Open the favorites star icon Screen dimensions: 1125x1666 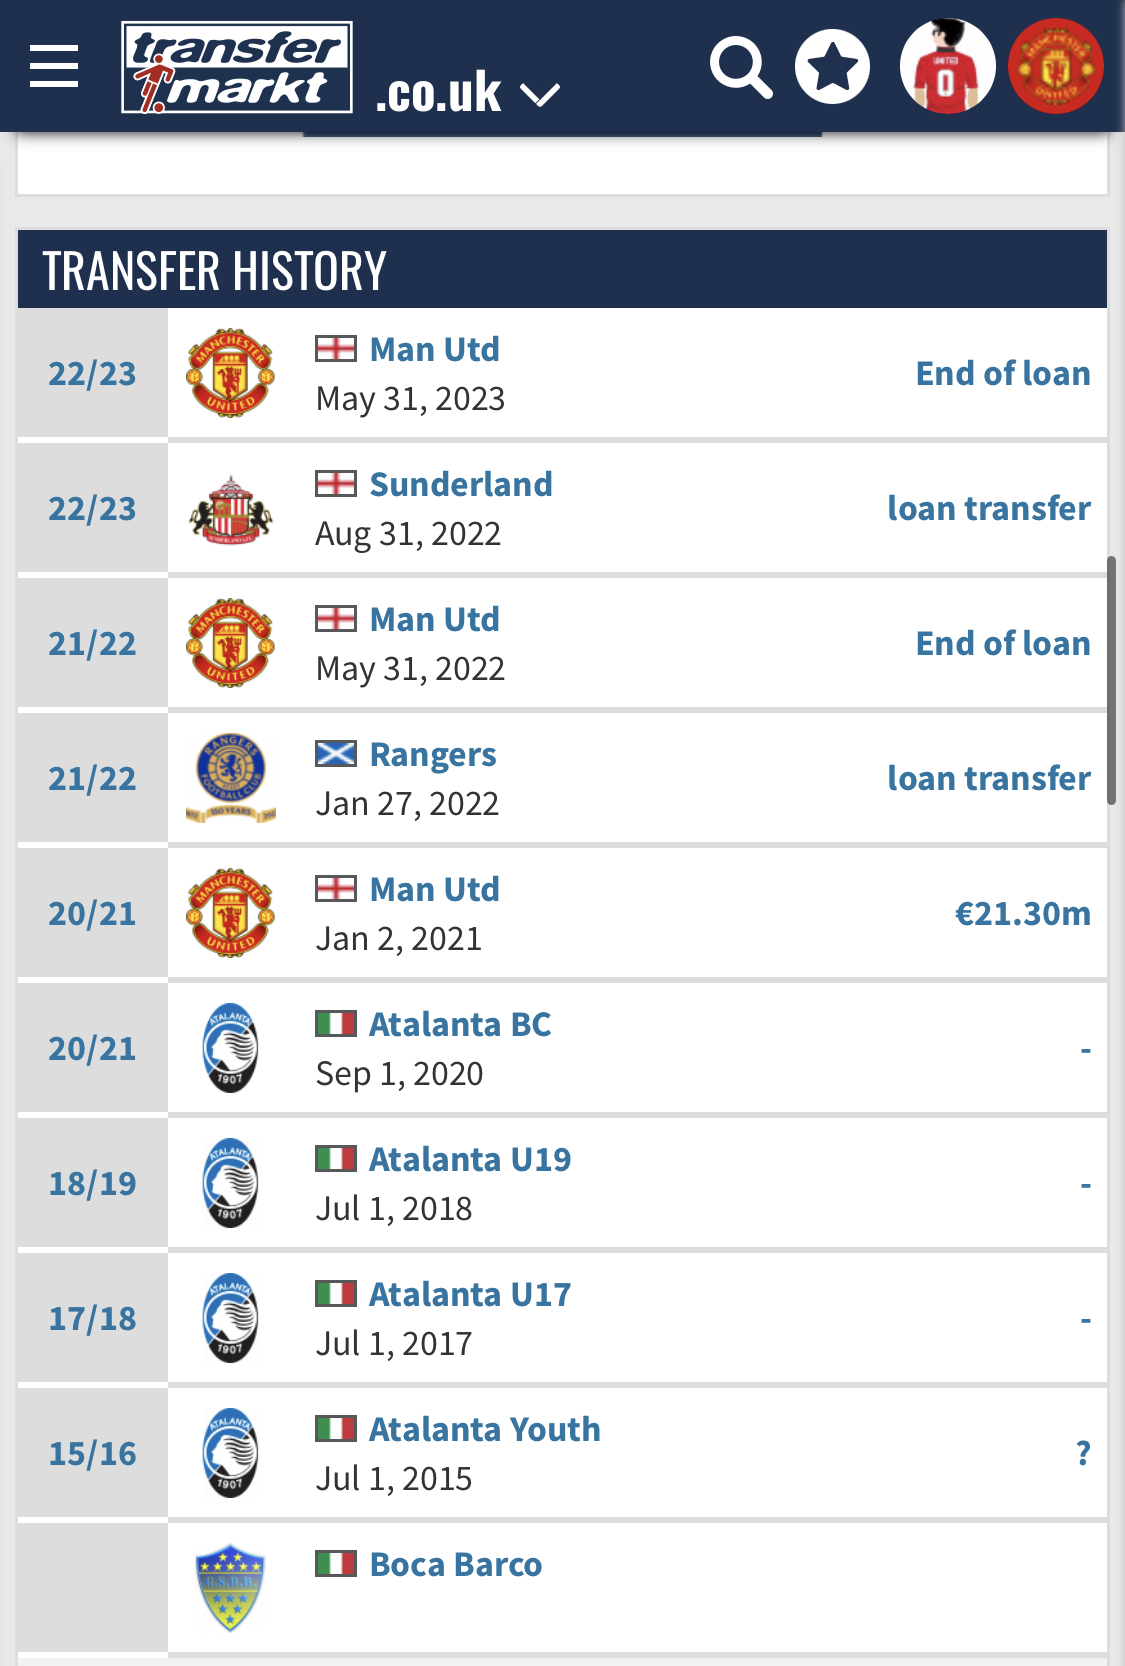[x=832, y=67]
